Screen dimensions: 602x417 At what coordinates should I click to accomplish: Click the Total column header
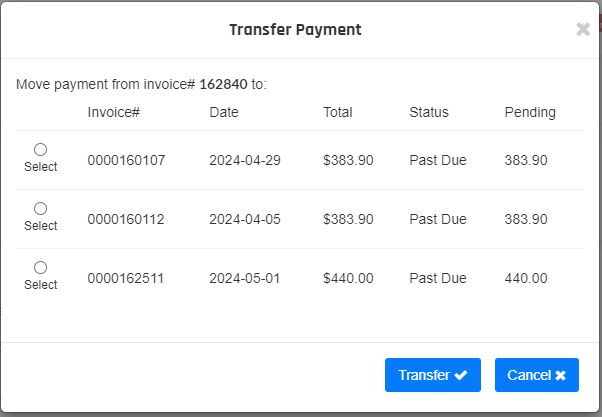tap(337, 112)
